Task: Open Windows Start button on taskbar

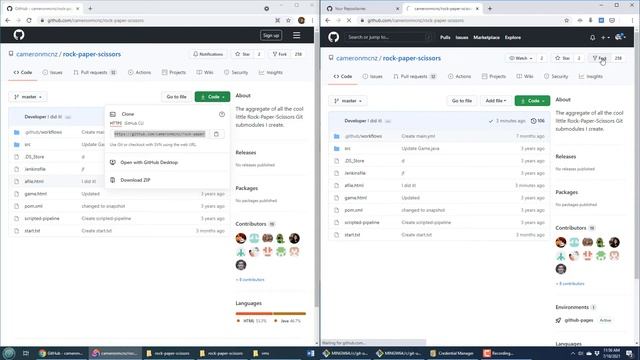Action: pos(9,353)
